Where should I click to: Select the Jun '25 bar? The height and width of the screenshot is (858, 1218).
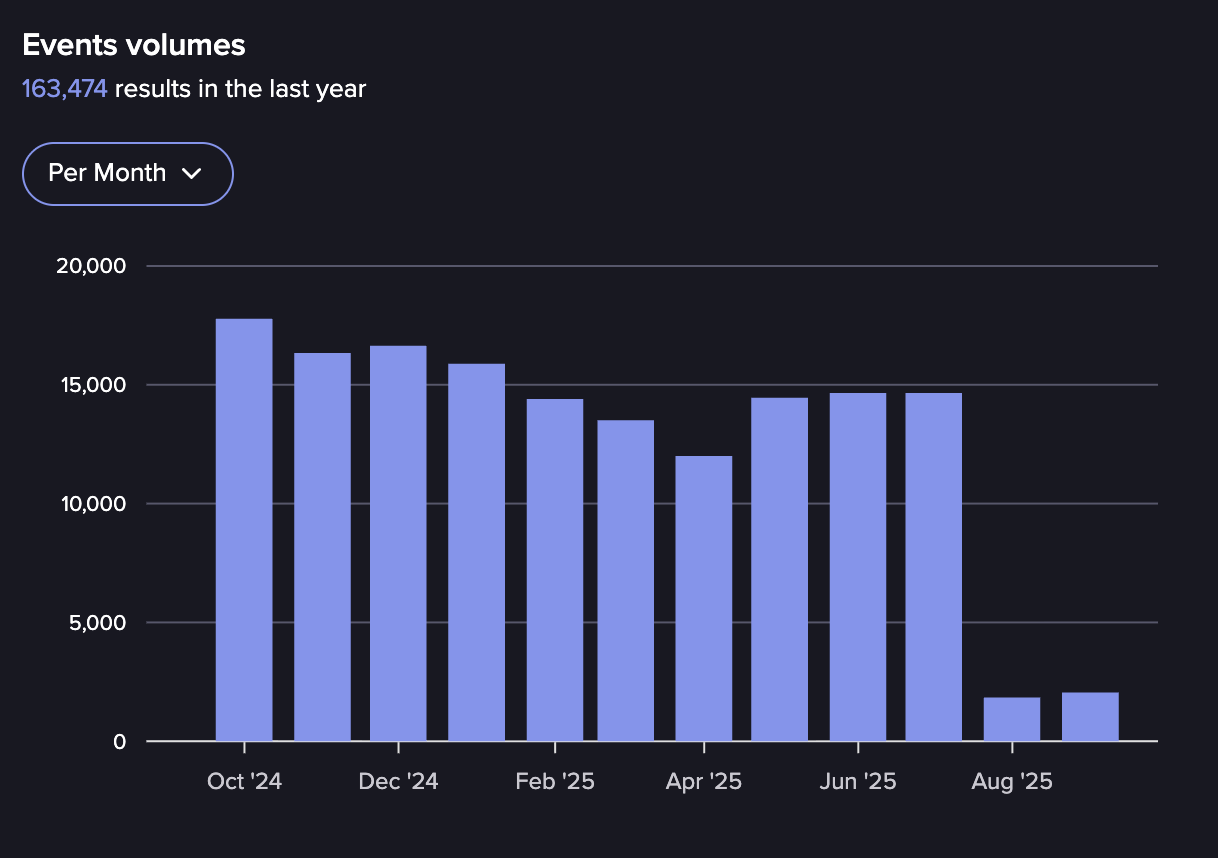(858, 567)
